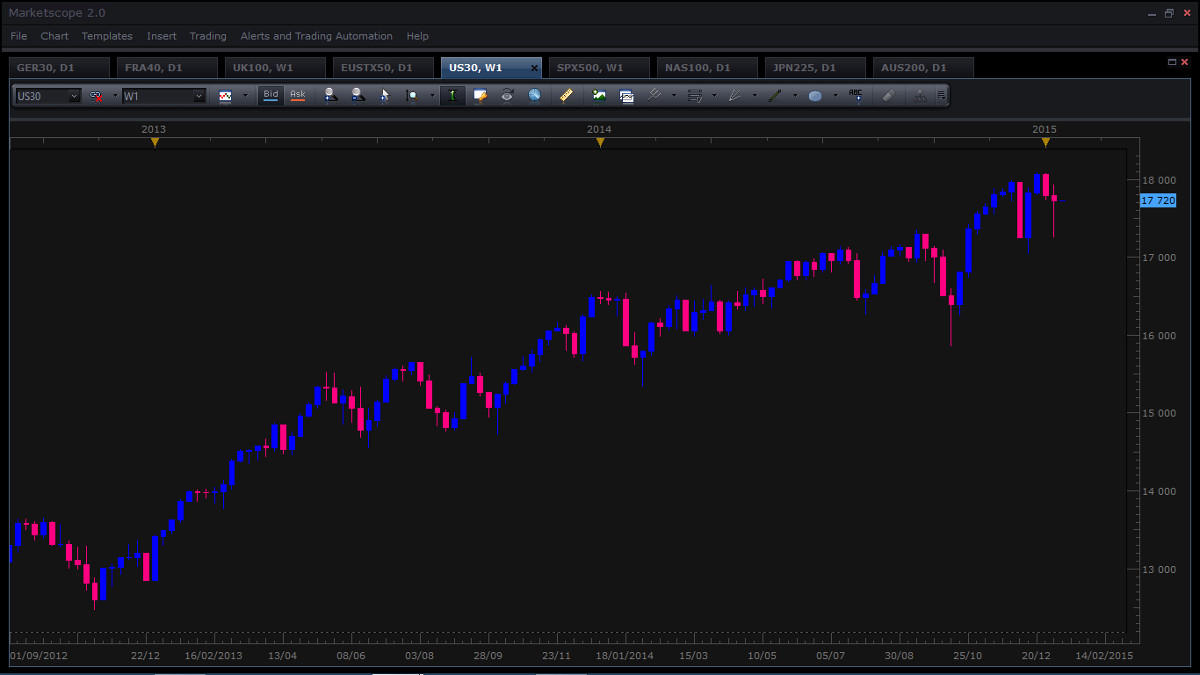Expand the line tool dropdown arrow
Image resolution: width=1200 pixels, height=675 pixels.
795,96
